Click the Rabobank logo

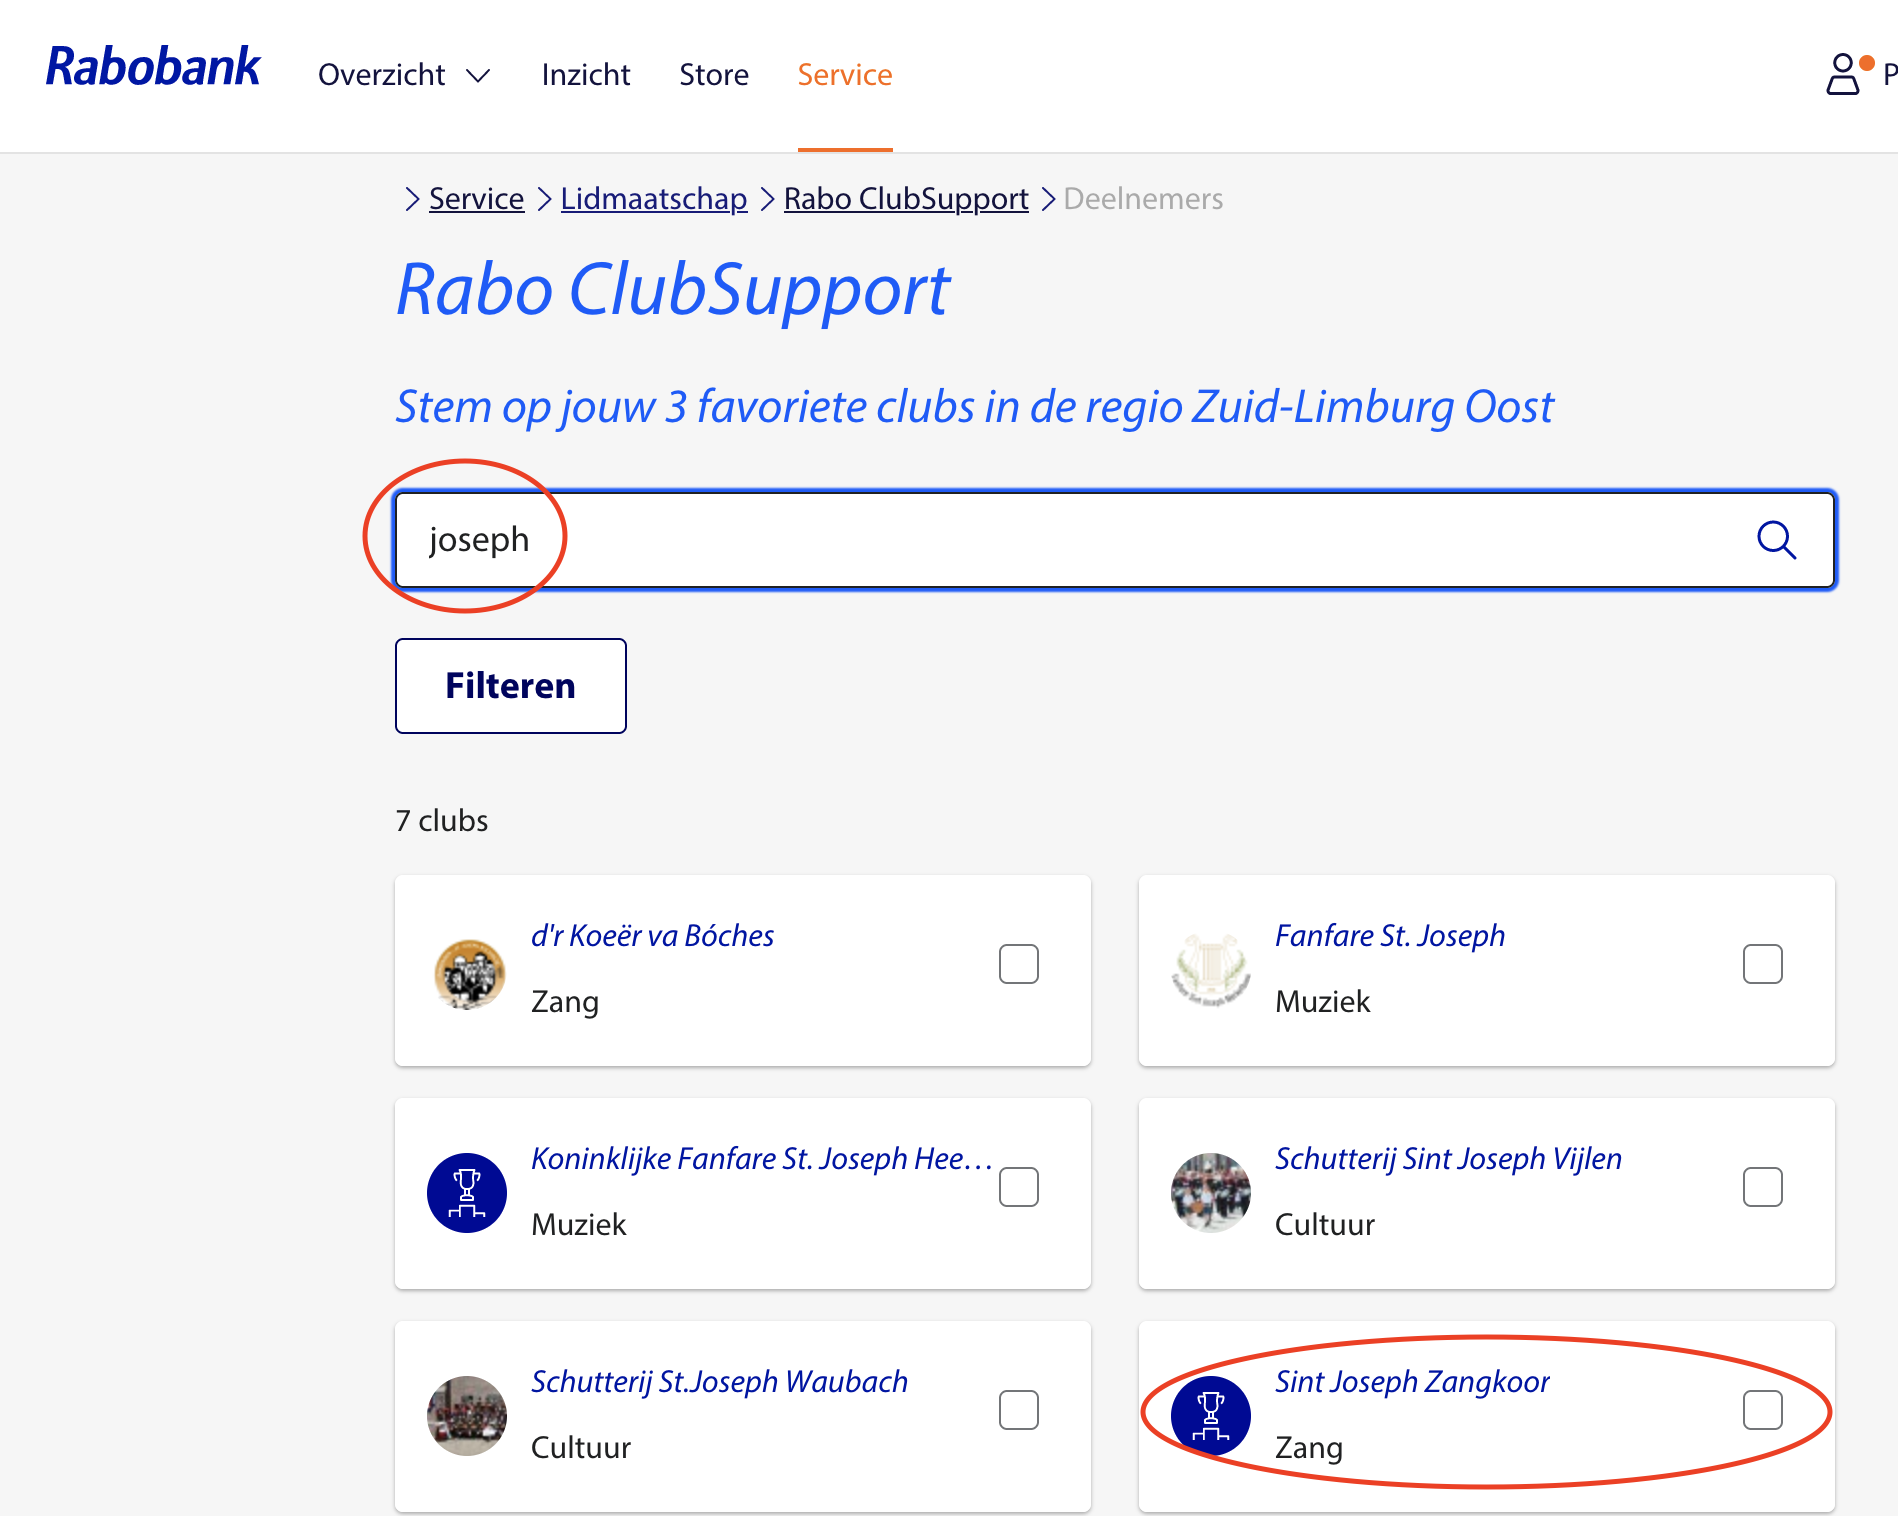coord(153,68)
